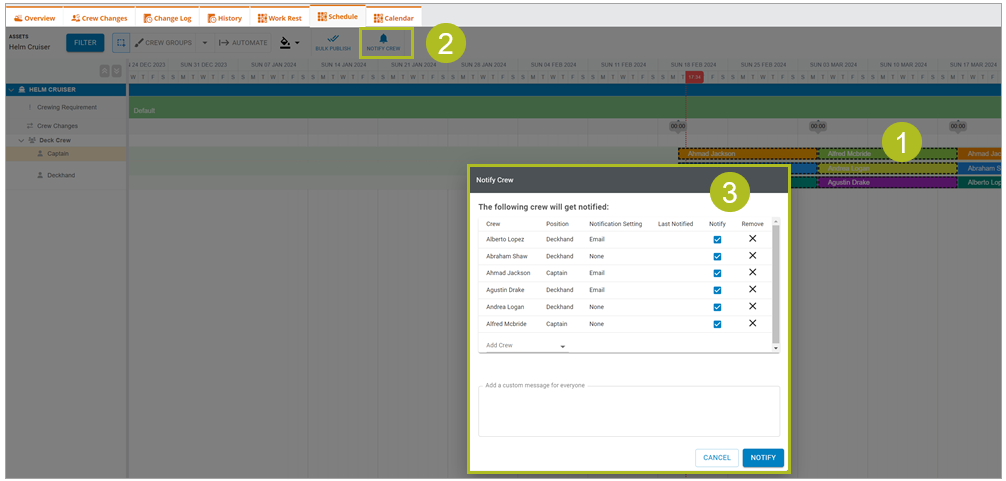Click the Automate toolbar button
This screenshot has height=481, width=1006.
click(x=243, y=43)
